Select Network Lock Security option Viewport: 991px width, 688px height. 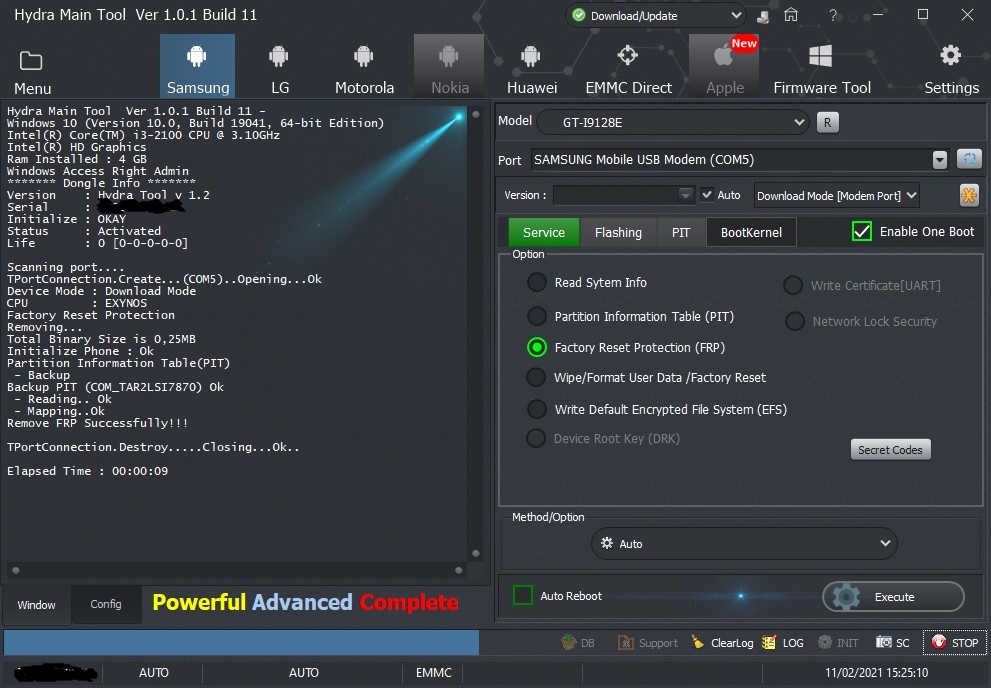tap(794, 322)
